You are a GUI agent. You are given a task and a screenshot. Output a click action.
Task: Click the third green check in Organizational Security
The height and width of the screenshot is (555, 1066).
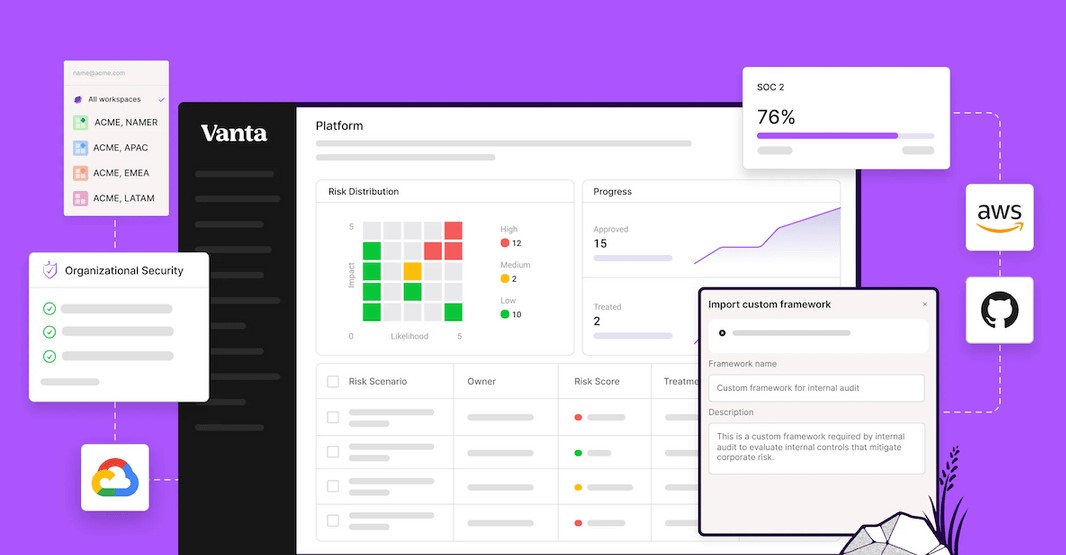(x=49, y=356)
